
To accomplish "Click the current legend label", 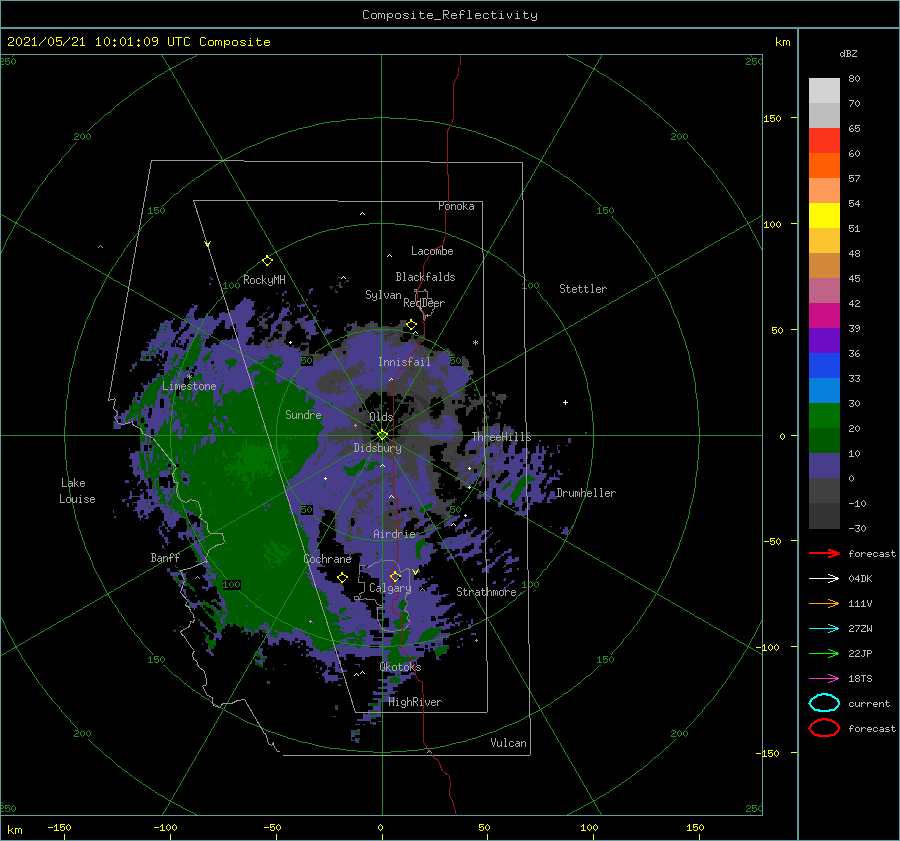I will 869,703.
